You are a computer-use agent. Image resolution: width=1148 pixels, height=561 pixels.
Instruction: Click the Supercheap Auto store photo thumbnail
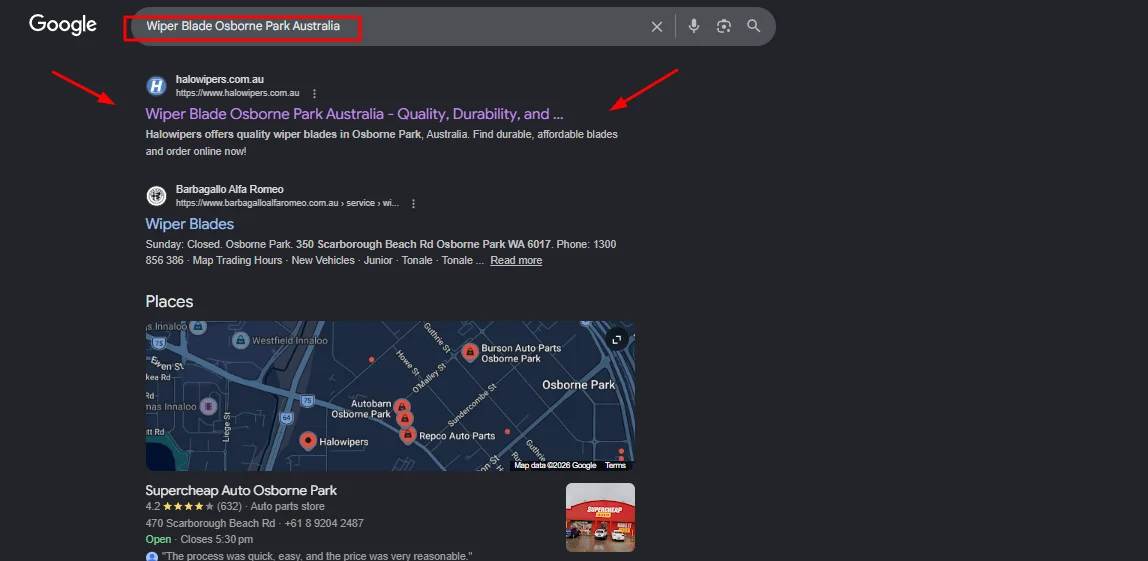pyautogui.click(x=600, y=517)
